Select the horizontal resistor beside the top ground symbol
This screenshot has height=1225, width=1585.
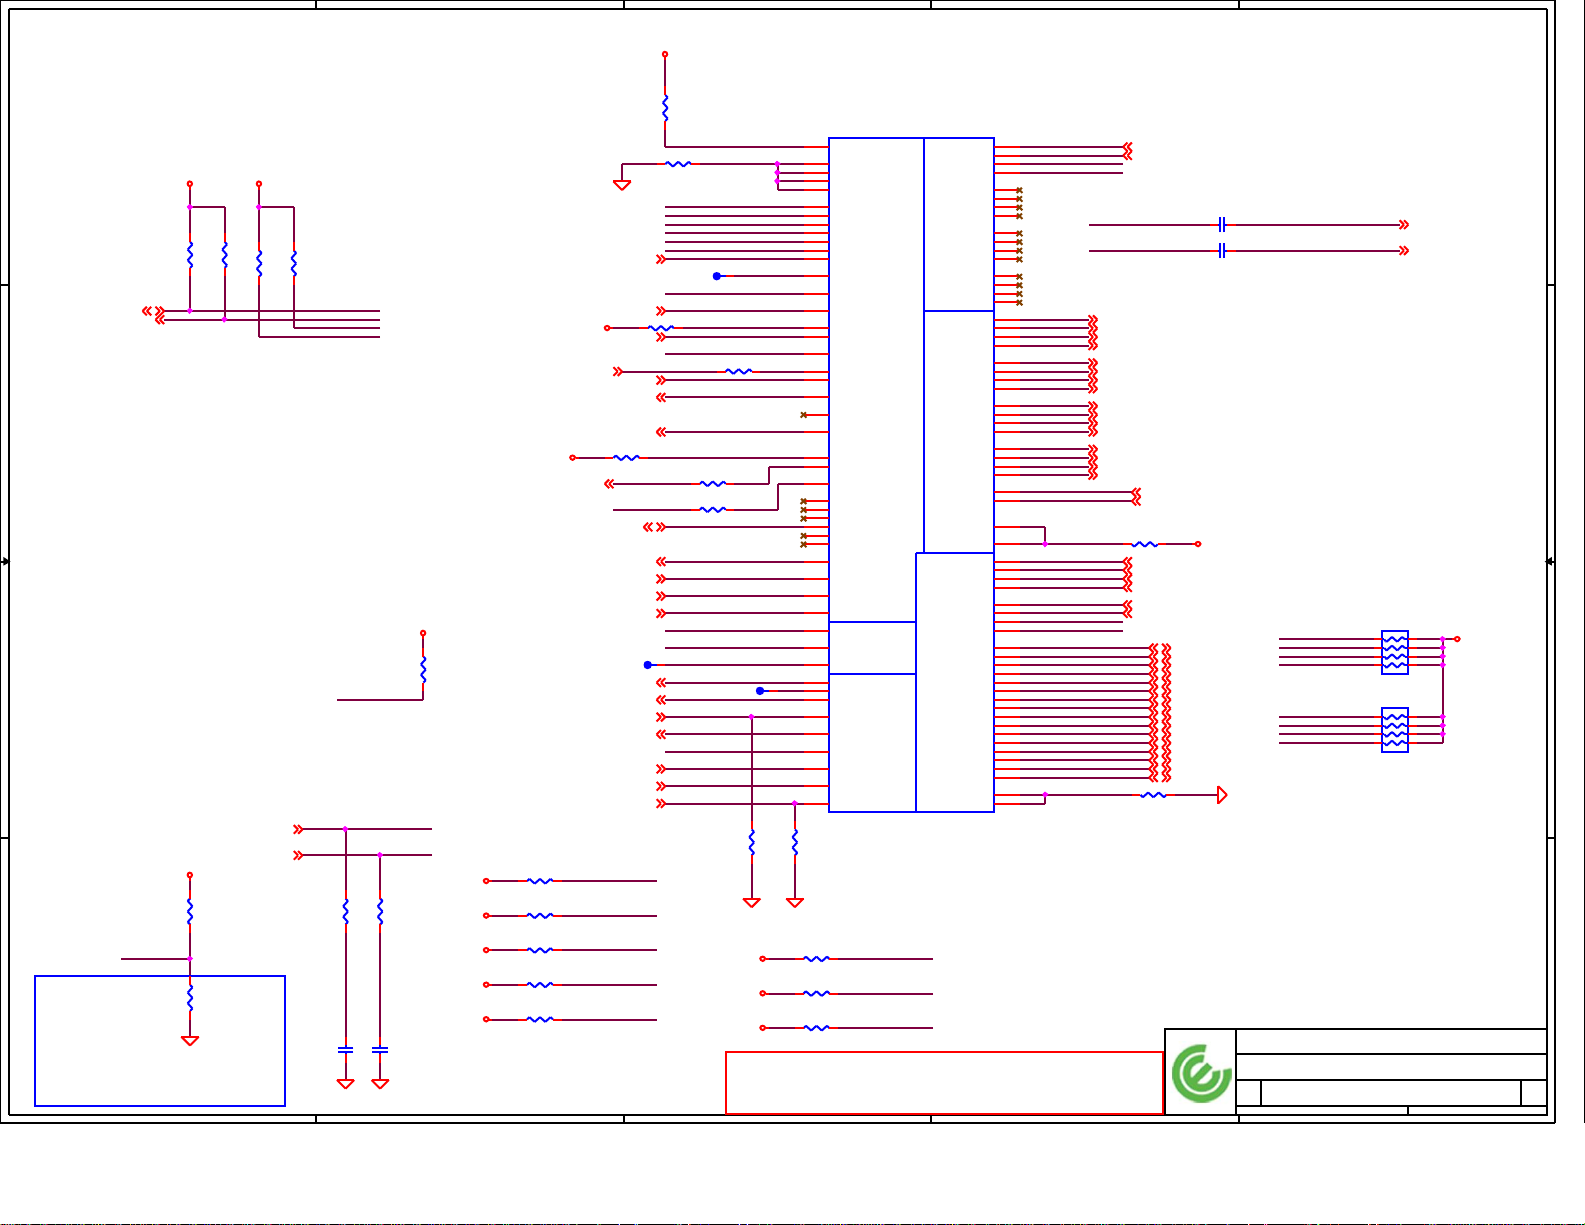(678, 164)
